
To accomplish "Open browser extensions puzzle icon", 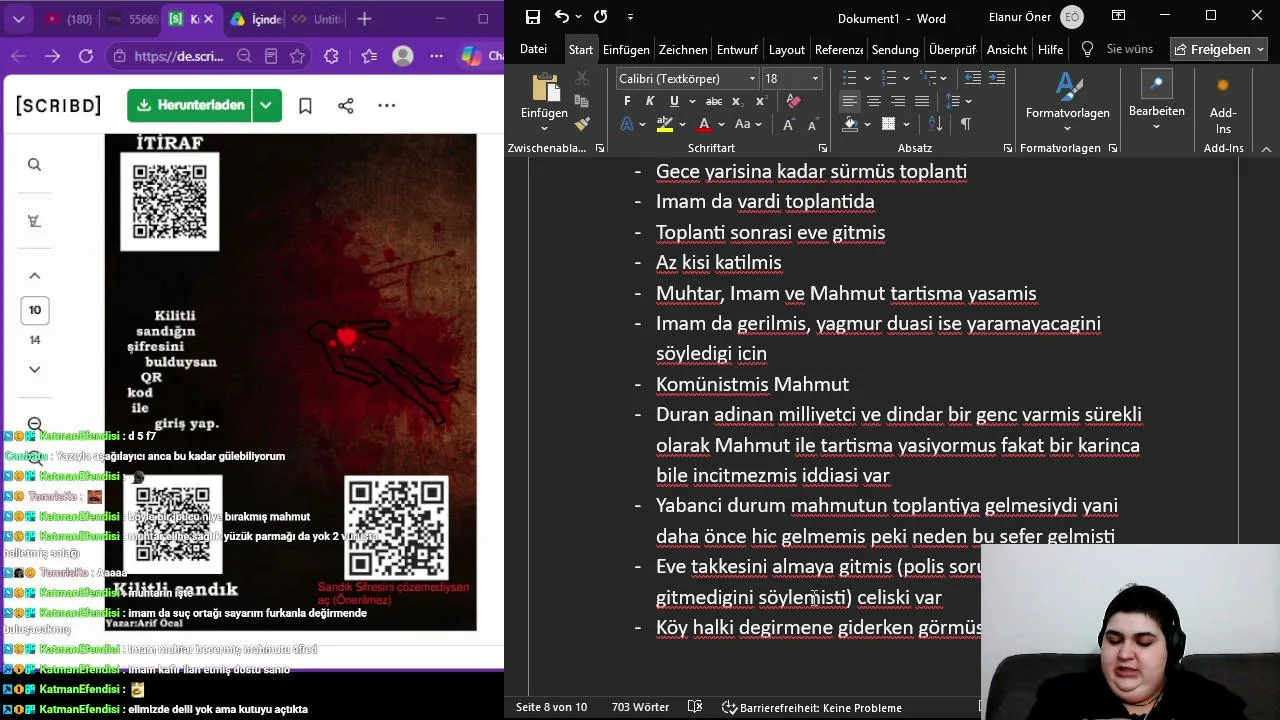I will pyautogui.click(x=332, y=57).
